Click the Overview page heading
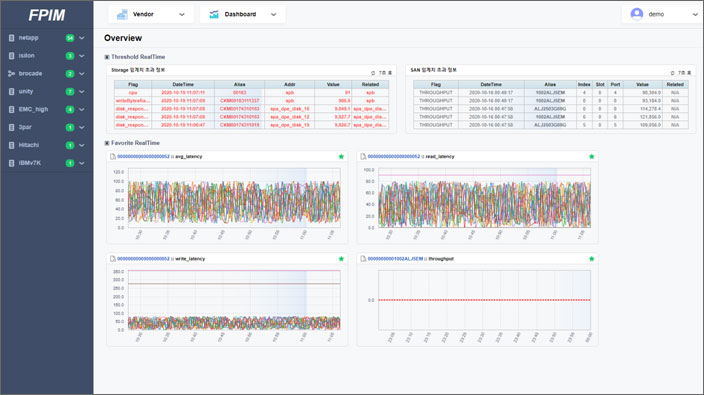 (123, 38)
